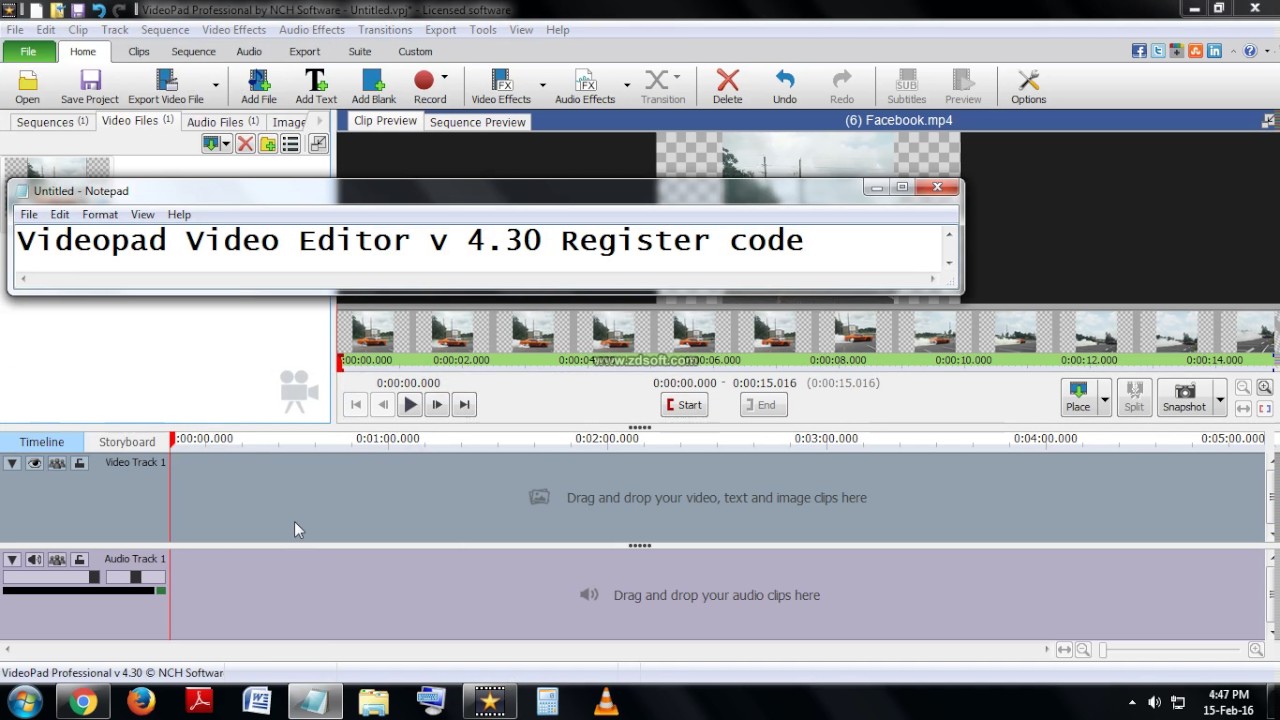The image size is (1280, 720).
Task: Step to next frame in preview
Action: (437, 405)
